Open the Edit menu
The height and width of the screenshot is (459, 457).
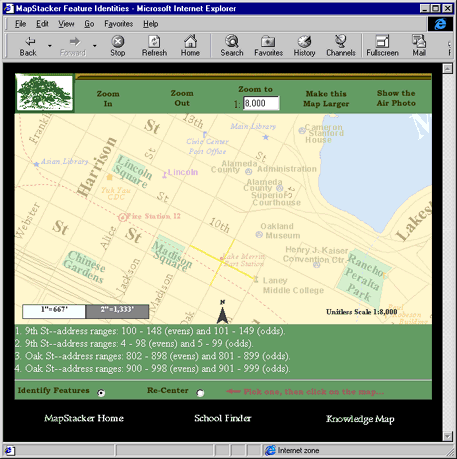pos(42,24)
